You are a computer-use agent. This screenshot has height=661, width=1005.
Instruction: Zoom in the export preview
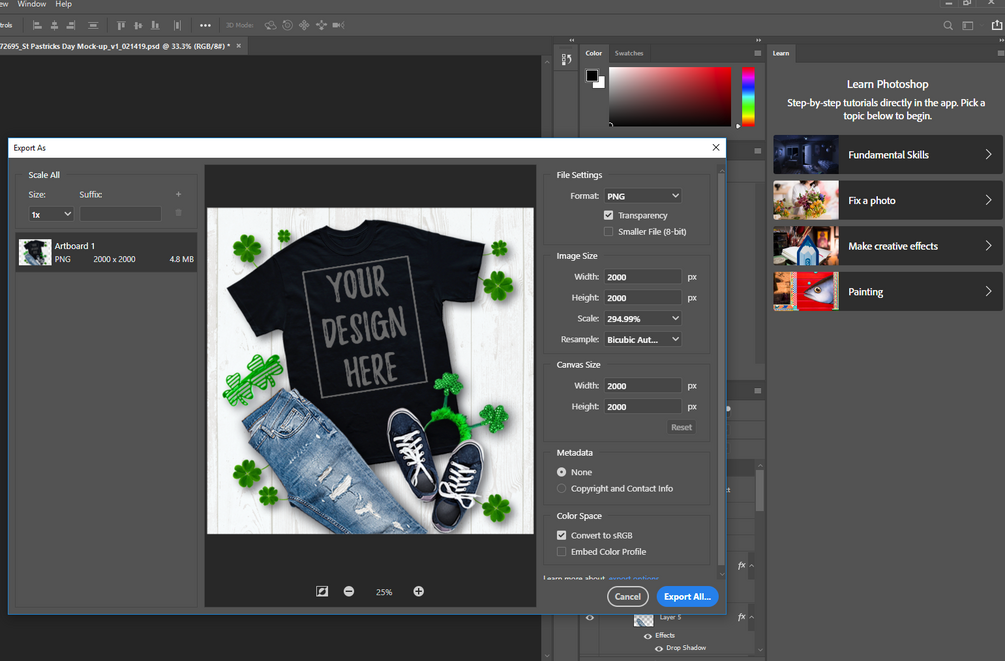(x=418, y=592)
